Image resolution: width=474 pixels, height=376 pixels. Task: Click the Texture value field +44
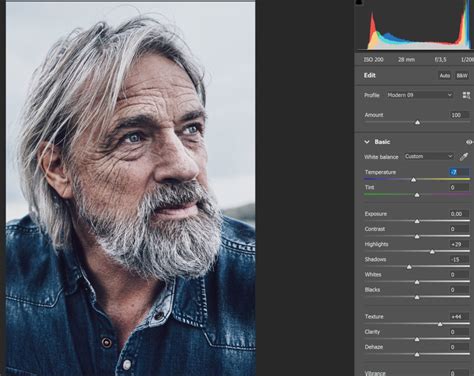459,317
